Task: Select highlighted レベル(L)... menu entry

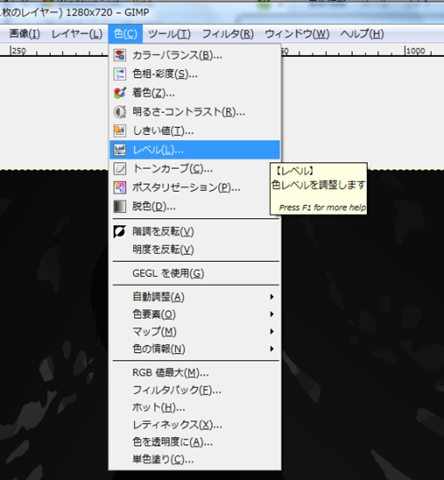Action: [x=195, y=150]
